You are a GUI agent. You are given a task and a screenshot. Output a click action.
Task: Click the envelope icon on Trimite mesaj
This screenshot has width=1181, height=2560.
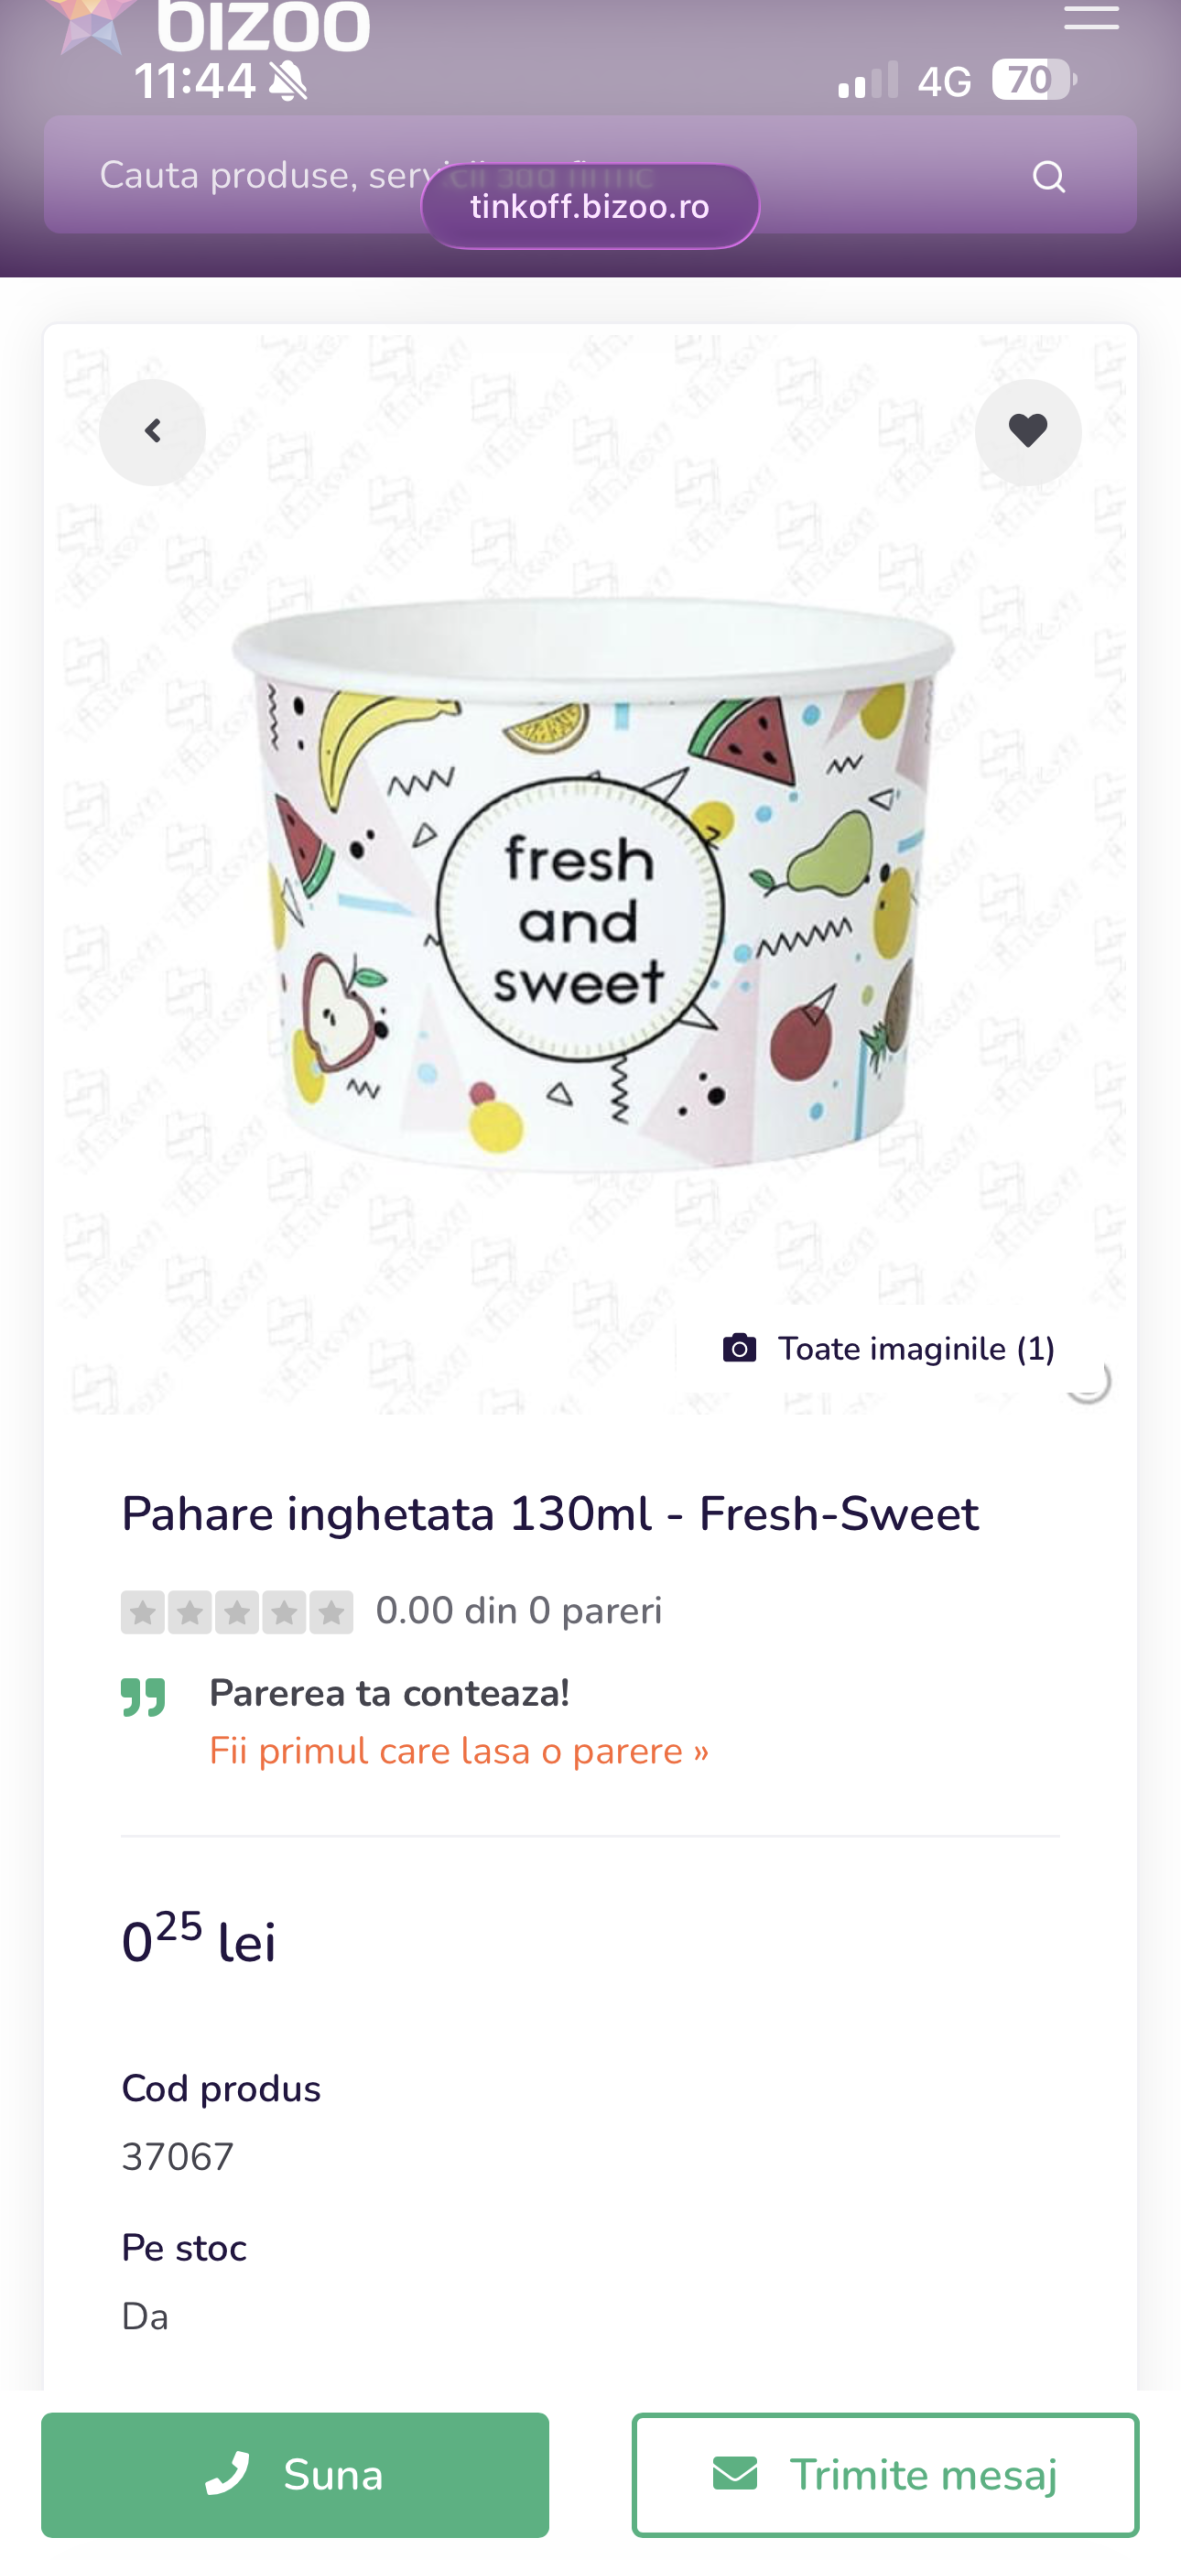click(735, 2473)
